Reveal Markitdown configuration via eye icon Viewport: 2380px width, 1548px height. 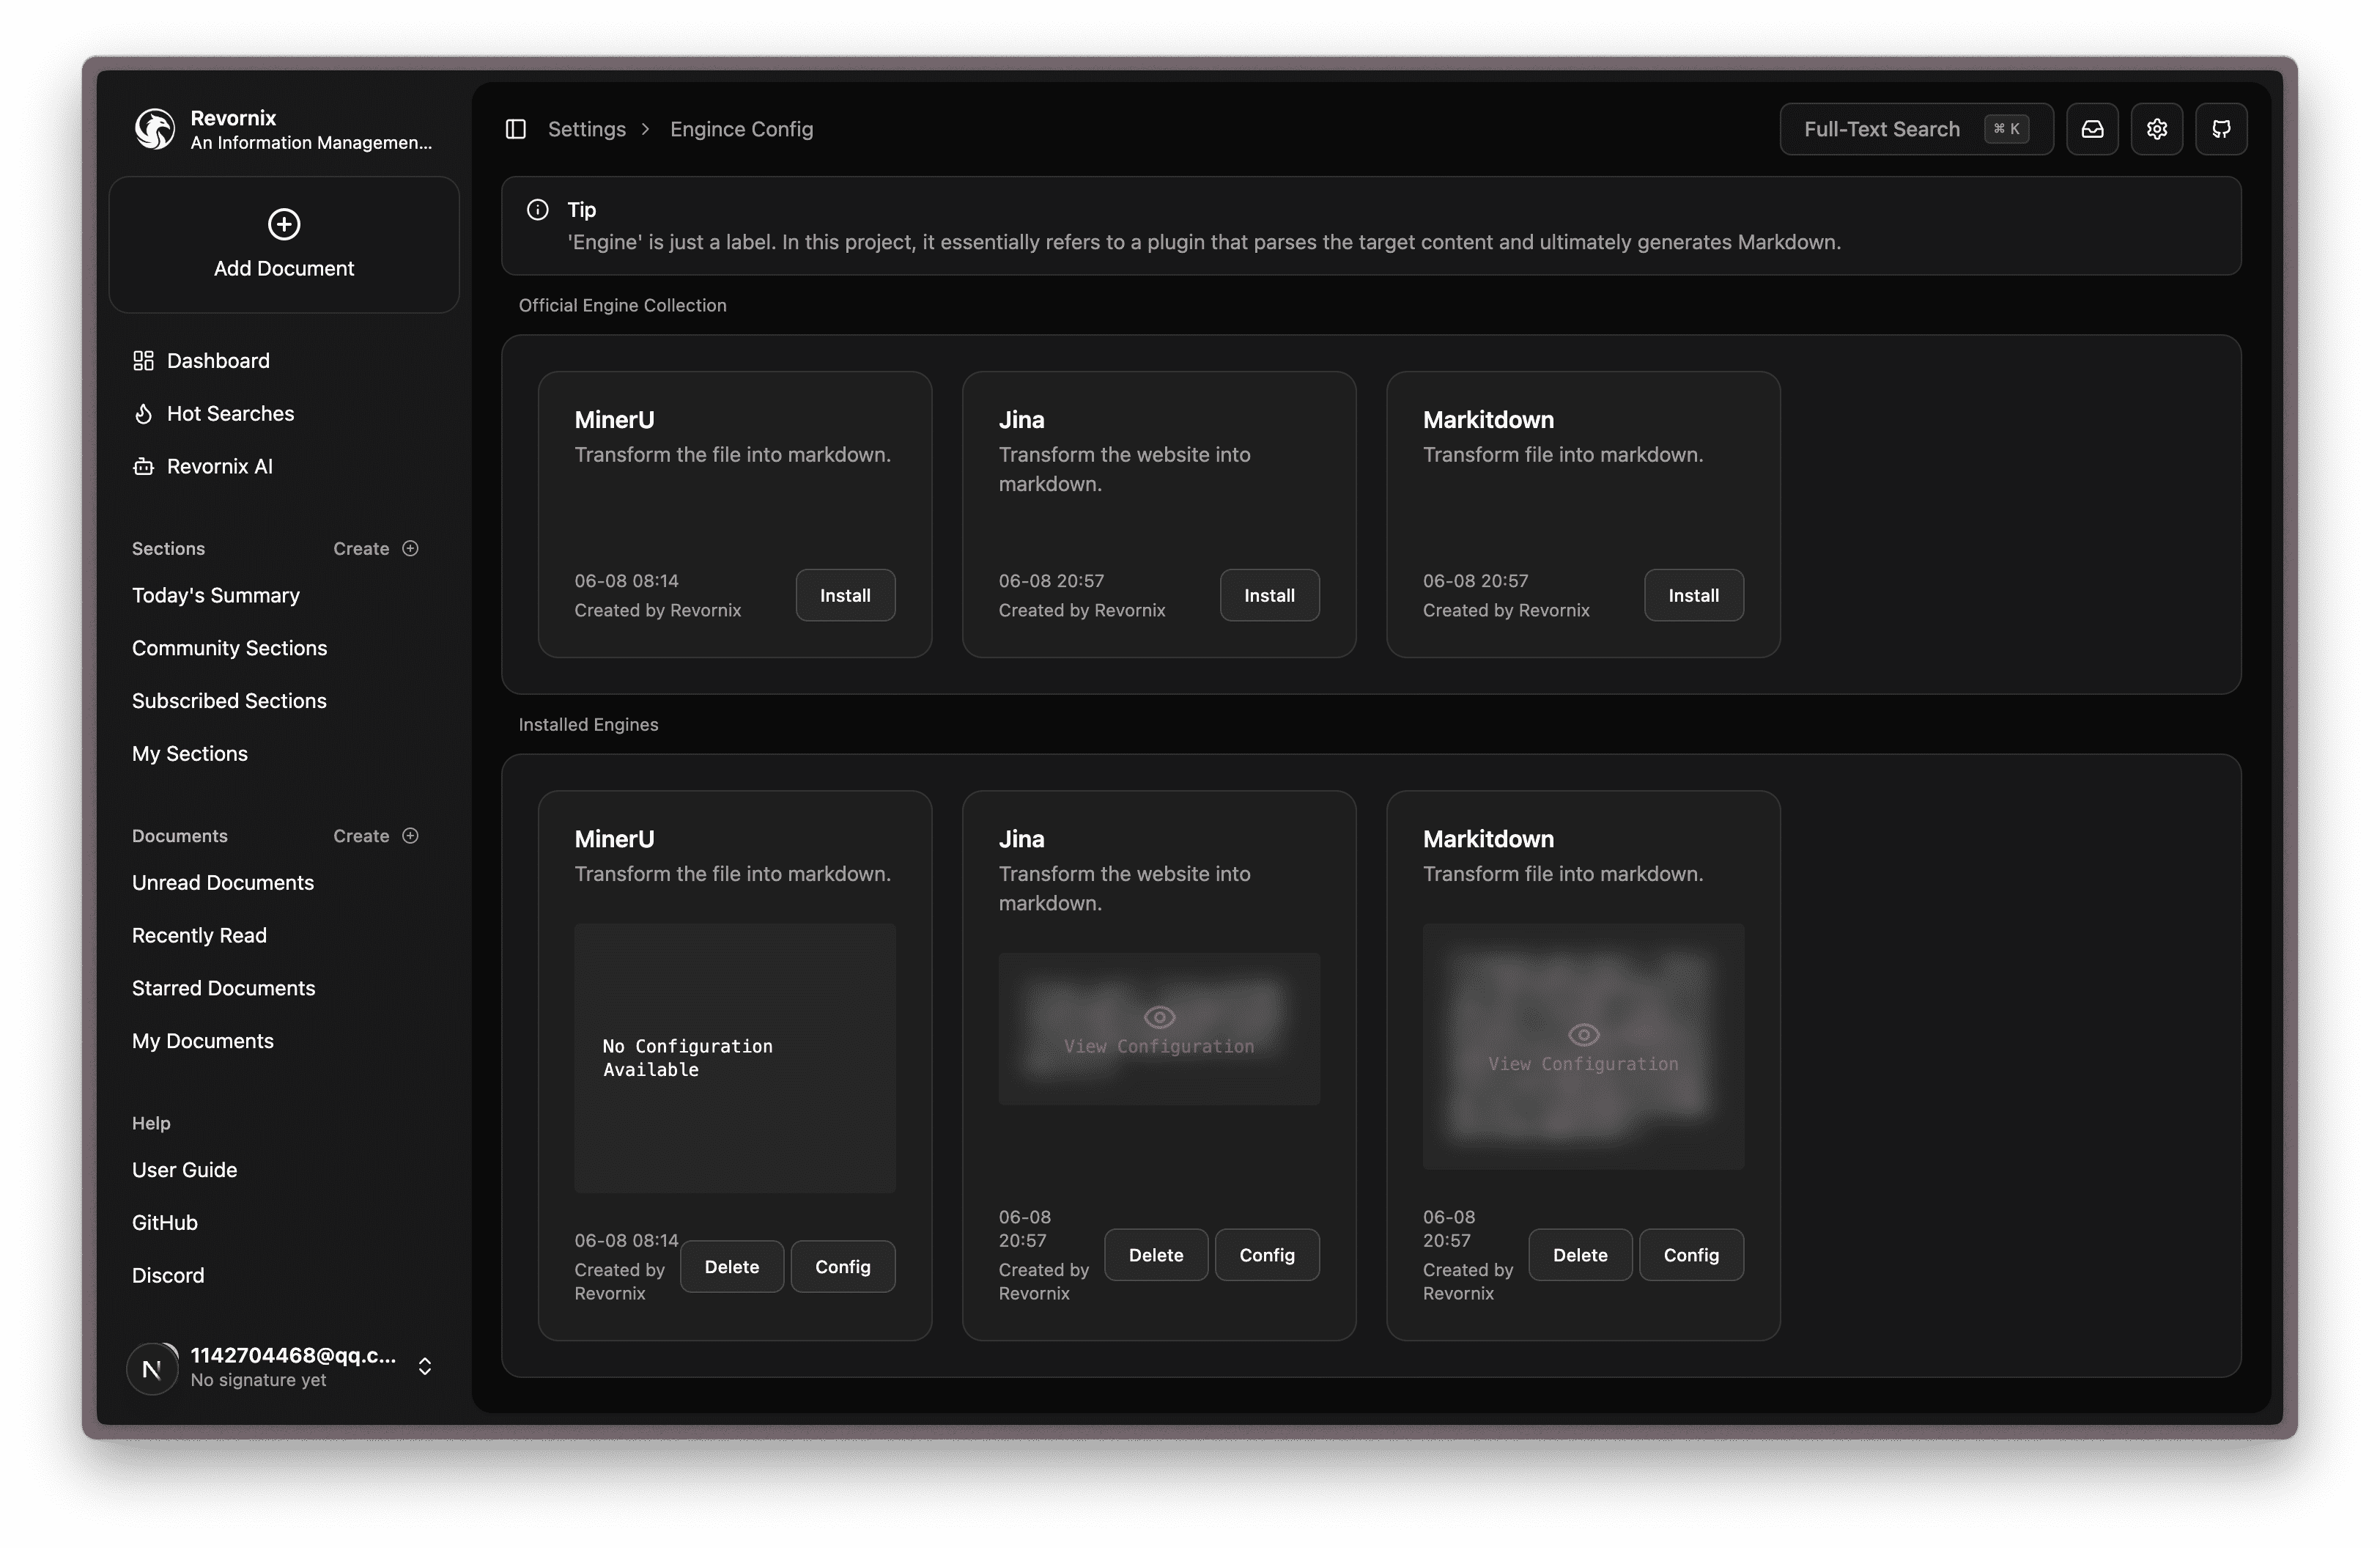(x=1583, y=1034)
